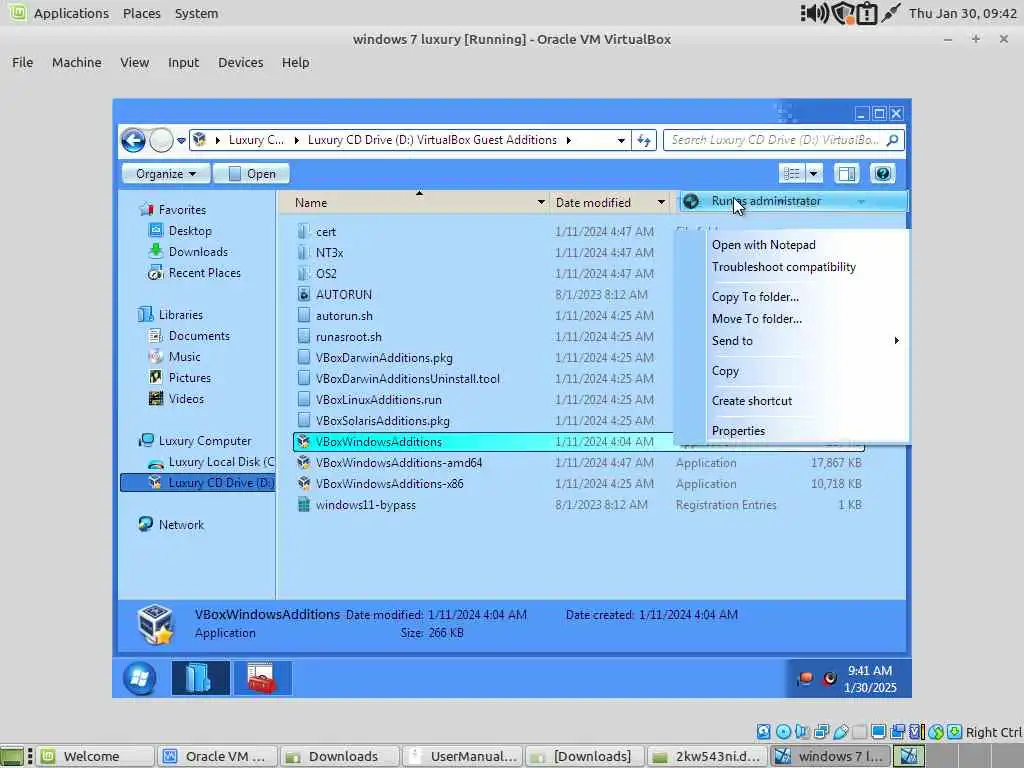Image resolution: width=1024 pixels, height=768 pixels.
Task: Select VBoxDarwinAdditions.pkg file
Action: pyautogui.click(x=384, y=358)
